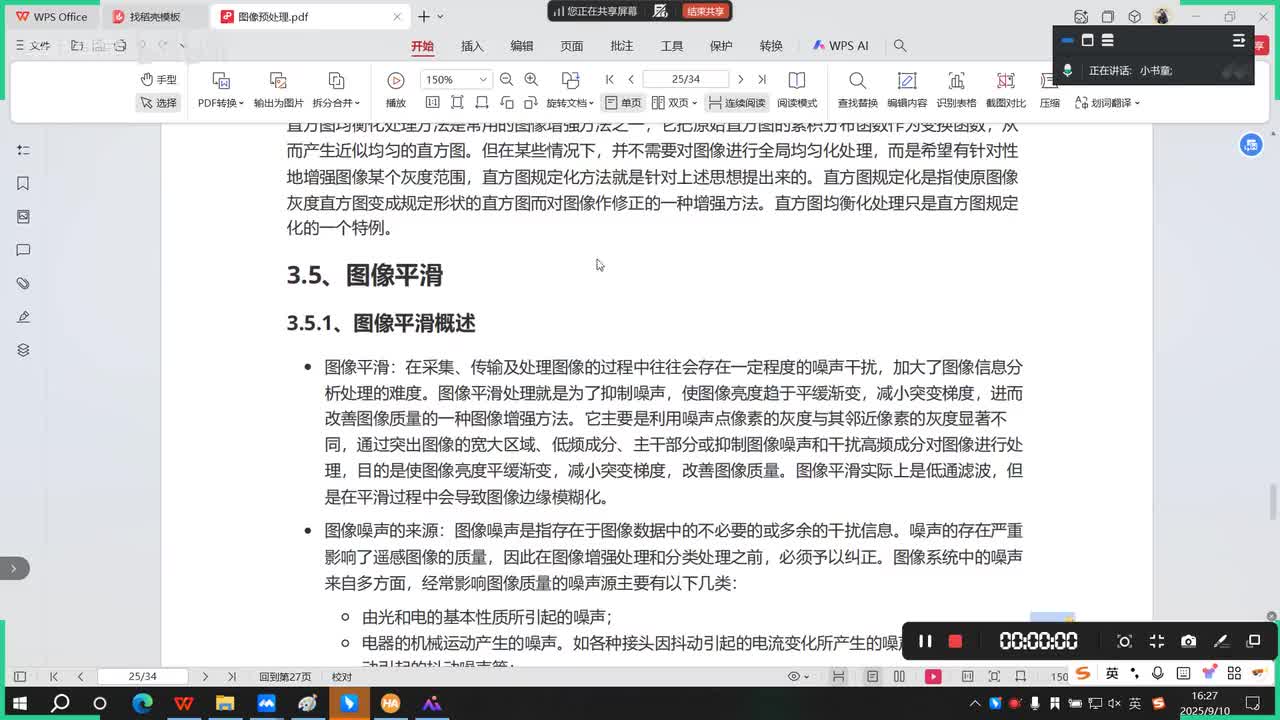Switch to the 页面 ribbon tab
Image resolution: width=1280 pixels, height=720 pixels.
(572, 46)
